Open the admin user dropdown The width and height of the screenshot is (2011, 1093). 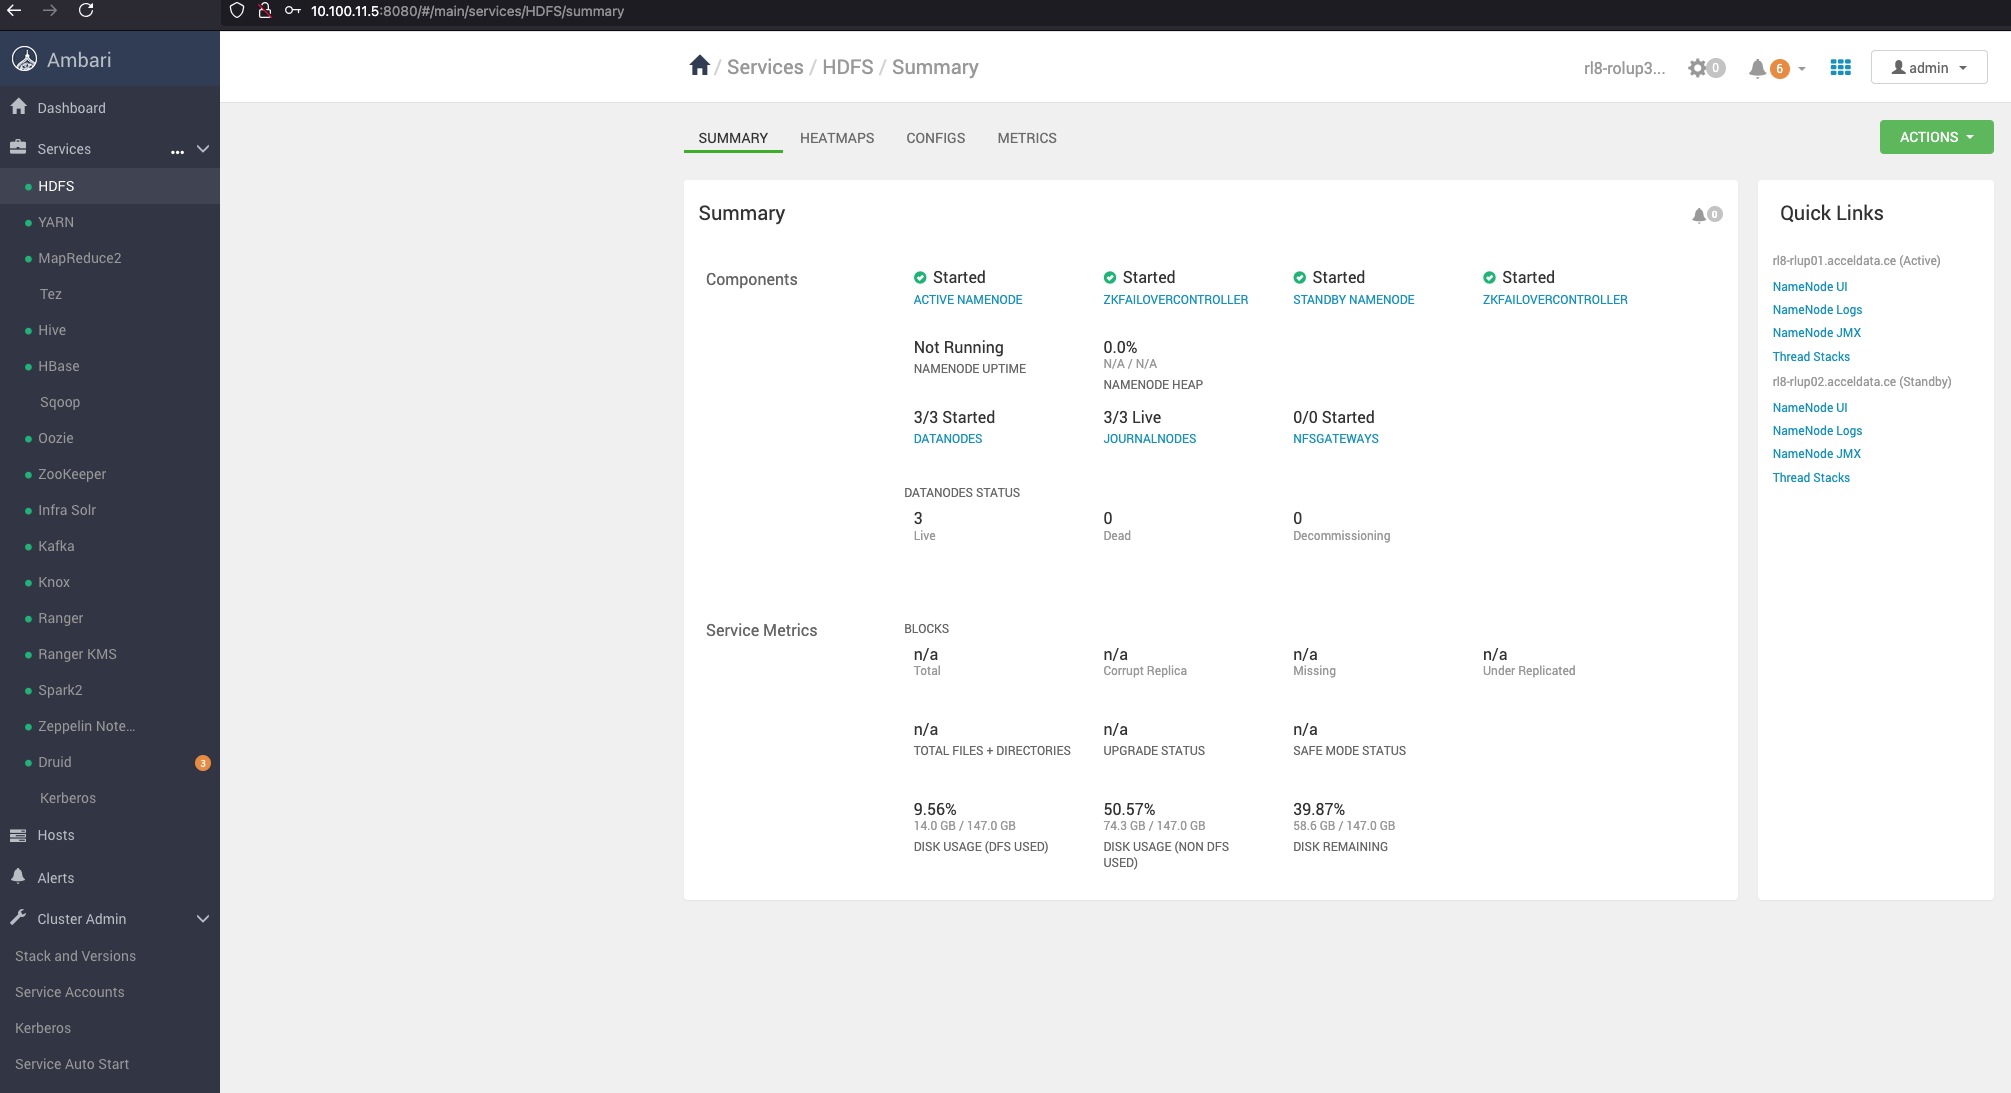(x=1928, y=67)
